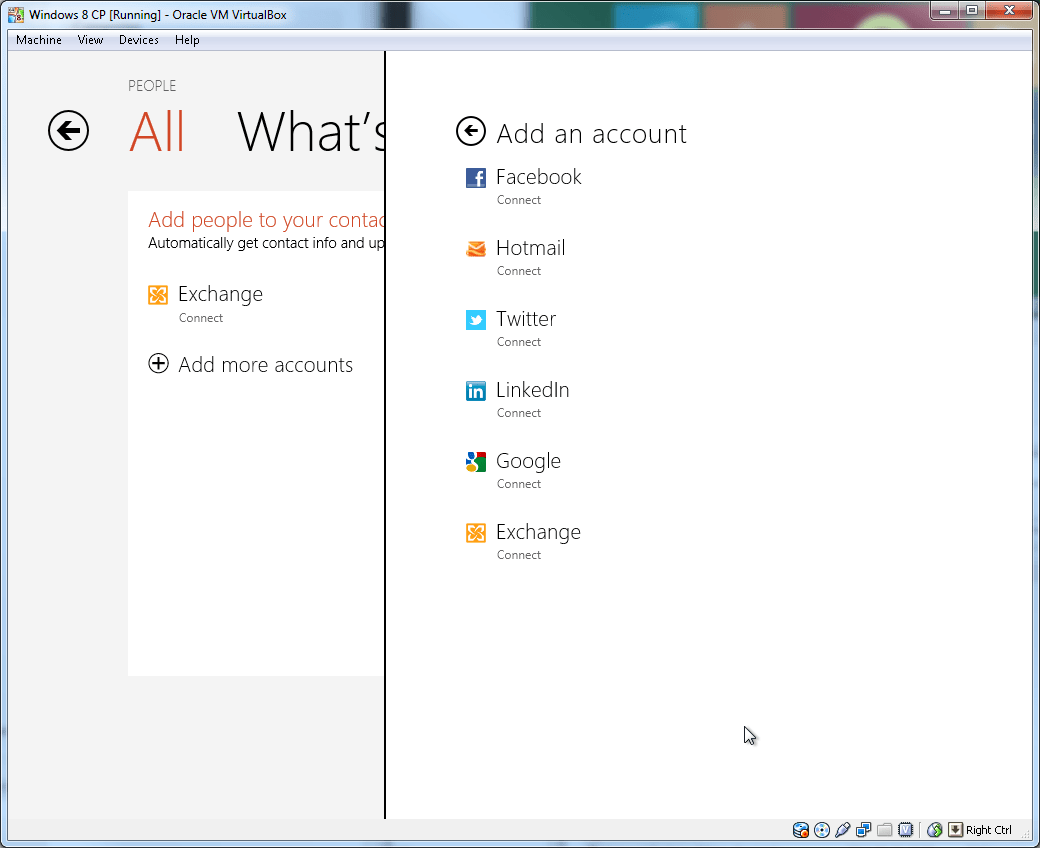Click Connect under Google
Viewport: 1040px width, 848px height.
tap(519, 483)
